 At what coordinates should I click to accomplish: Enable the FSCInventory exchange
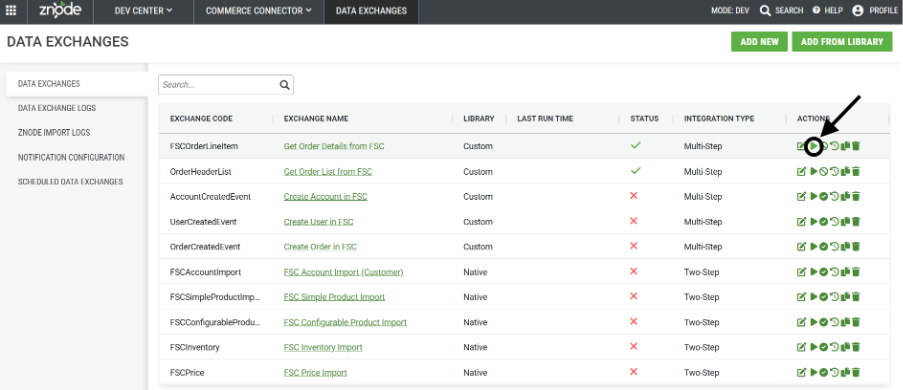[824, 347]
